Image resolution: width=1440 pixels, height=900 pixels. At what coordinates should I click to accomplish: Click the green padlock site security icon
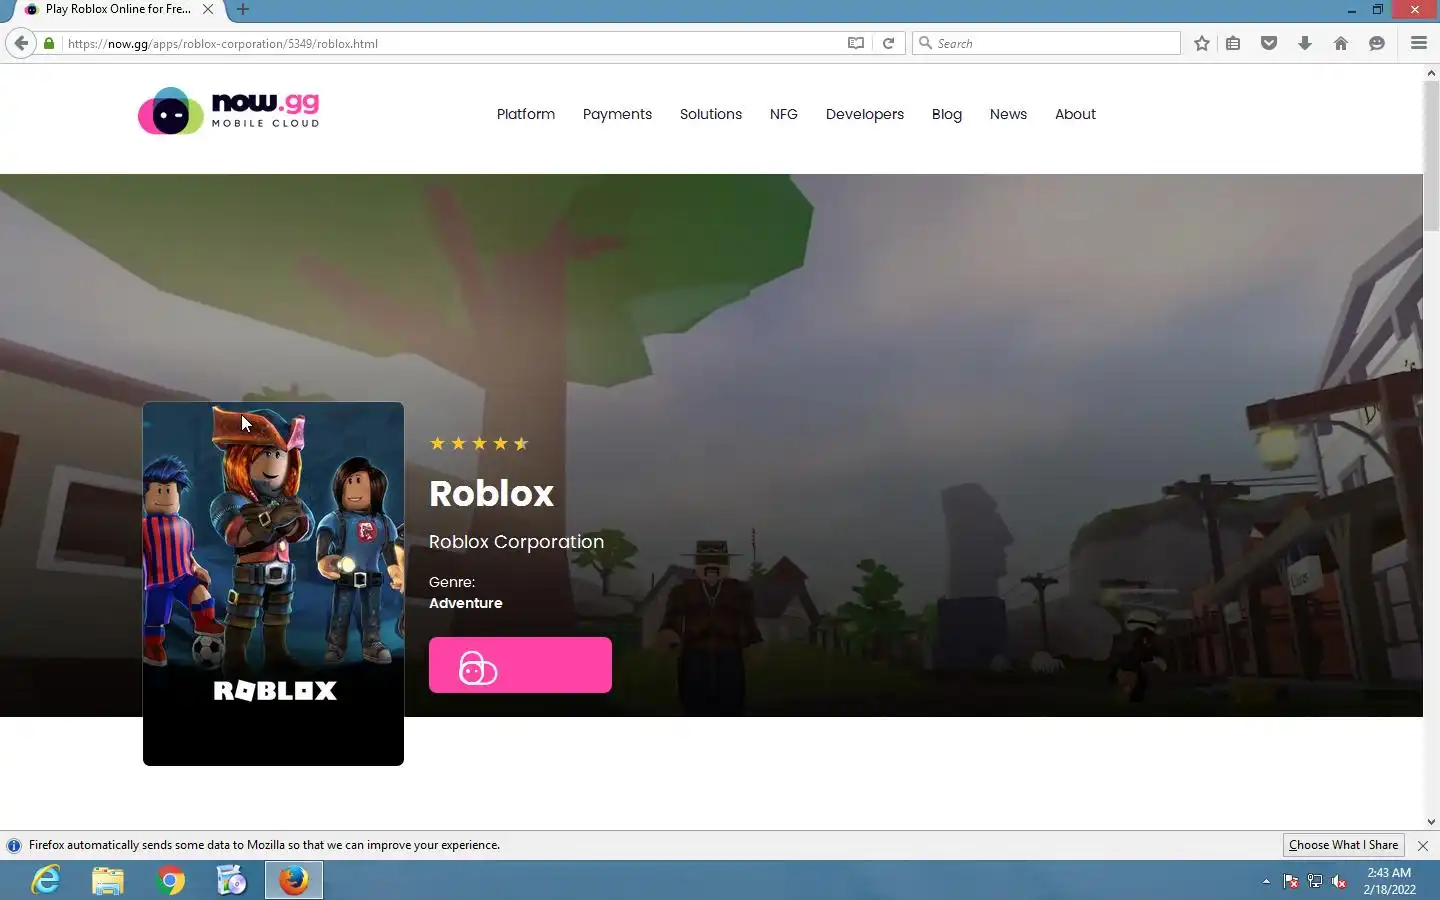click(x=49, y=43)
